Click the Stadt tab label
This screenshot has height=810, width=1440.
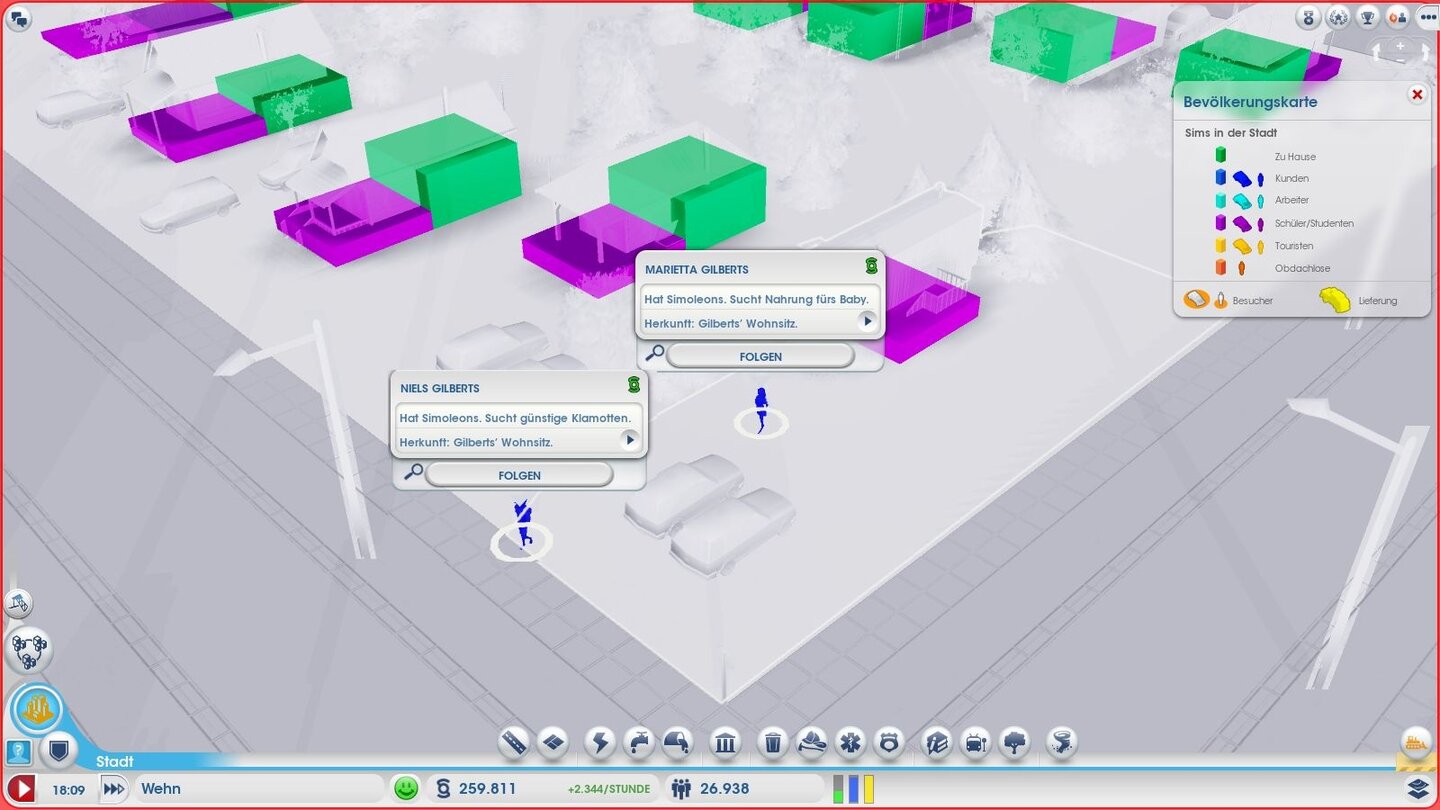click(115, 762)
